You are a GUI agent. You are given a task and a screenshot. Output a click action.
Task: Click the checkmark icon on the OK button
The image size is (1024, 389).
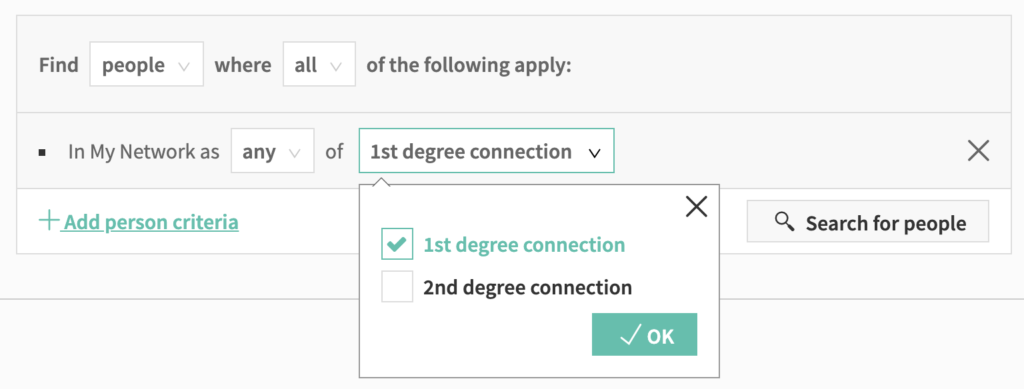(x=630, y=335)
